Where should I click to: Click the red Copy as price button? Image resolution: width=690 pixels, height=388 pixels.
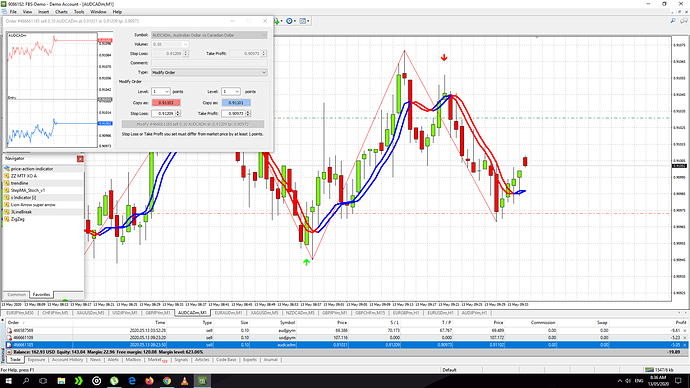click(x=166, y=102)
